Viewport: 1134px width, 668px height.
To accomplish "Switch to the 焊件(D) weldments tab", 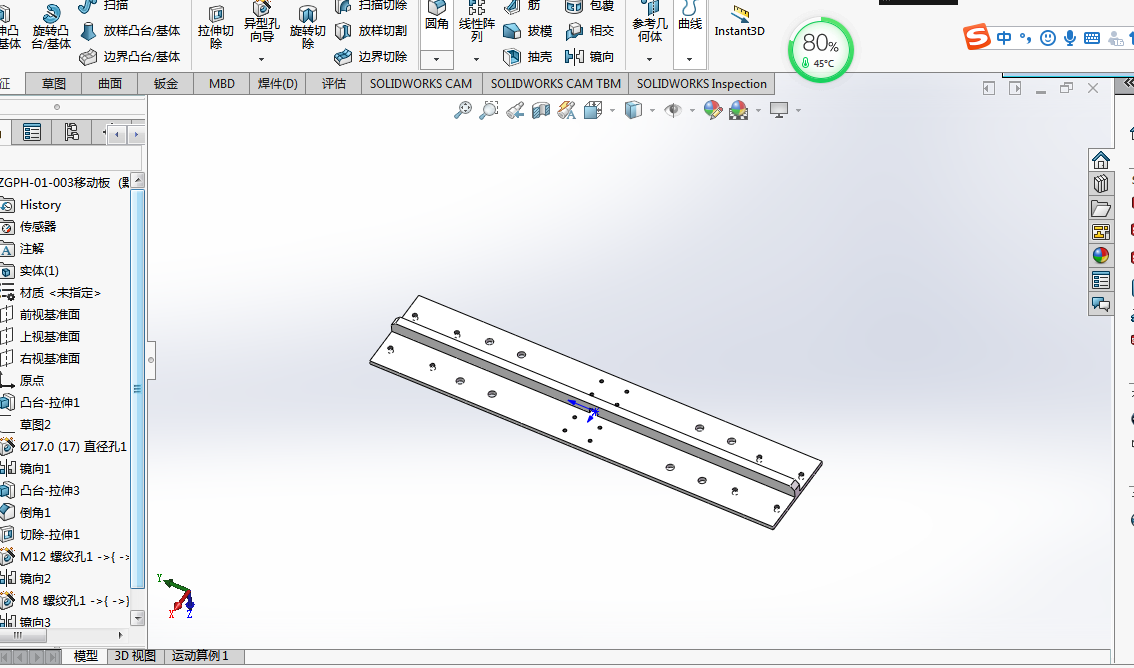I will [x=278, y=84].
